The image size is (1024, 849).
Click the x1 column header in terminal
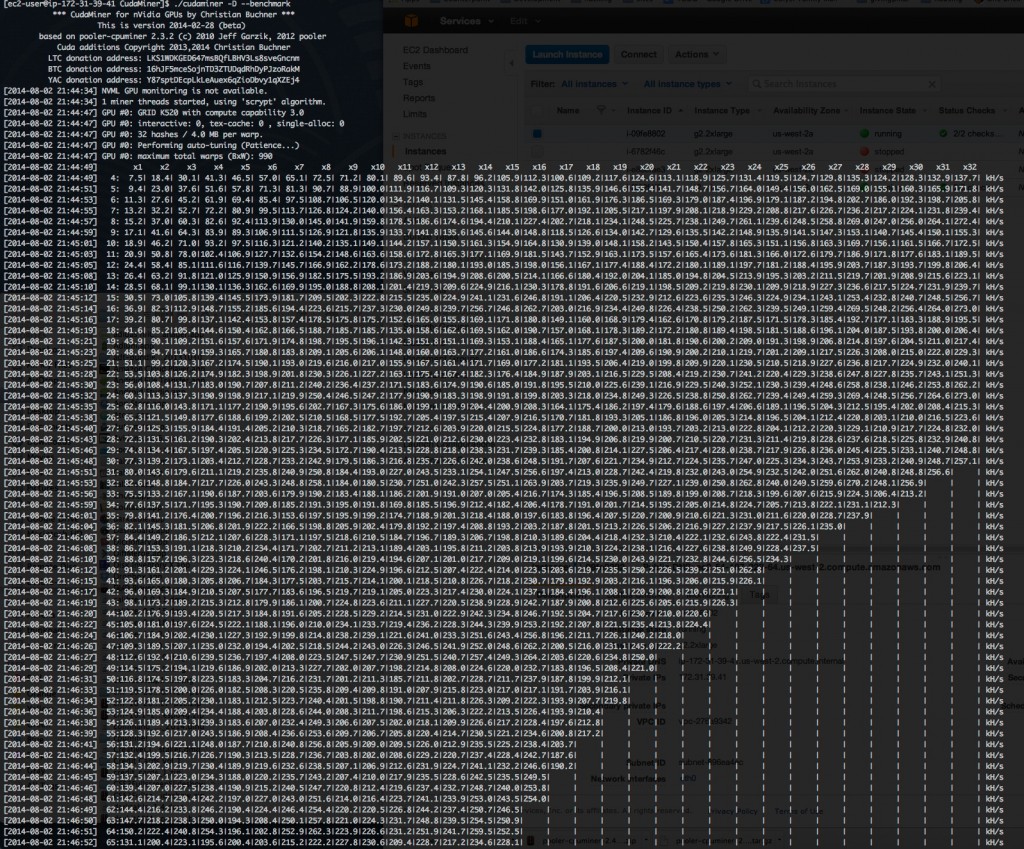[138, 167]
